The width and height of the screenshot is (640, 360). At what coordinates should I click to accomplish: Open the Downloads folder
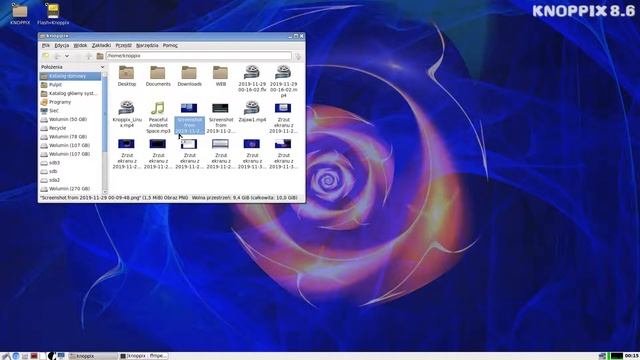pos(189,76)
